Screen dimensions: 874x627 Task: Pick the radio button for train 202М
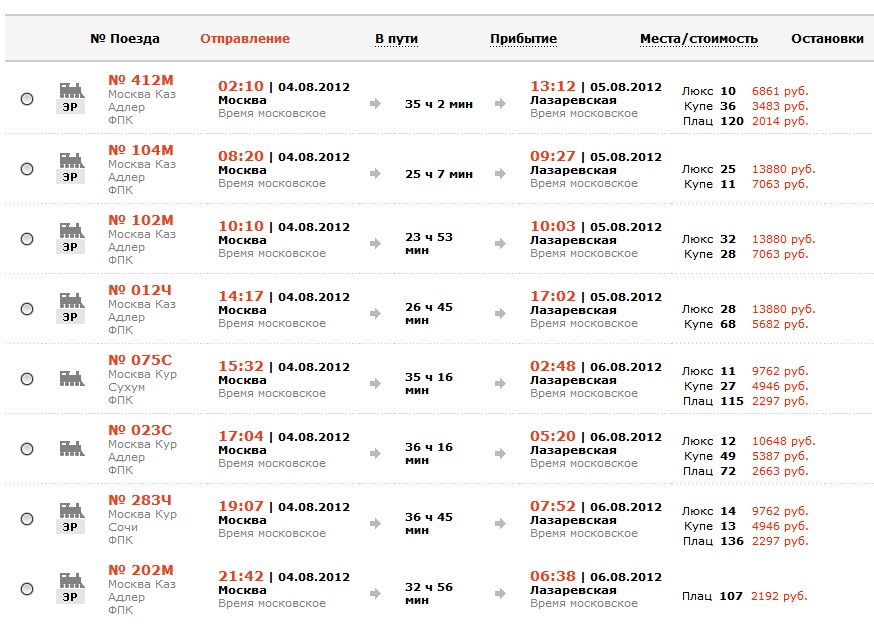[27, 589]
